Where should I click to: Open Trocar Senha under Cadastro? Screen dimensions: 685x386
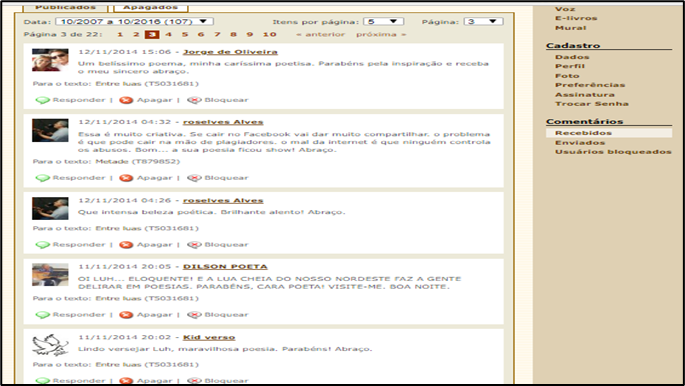click(x=592, y=103)
